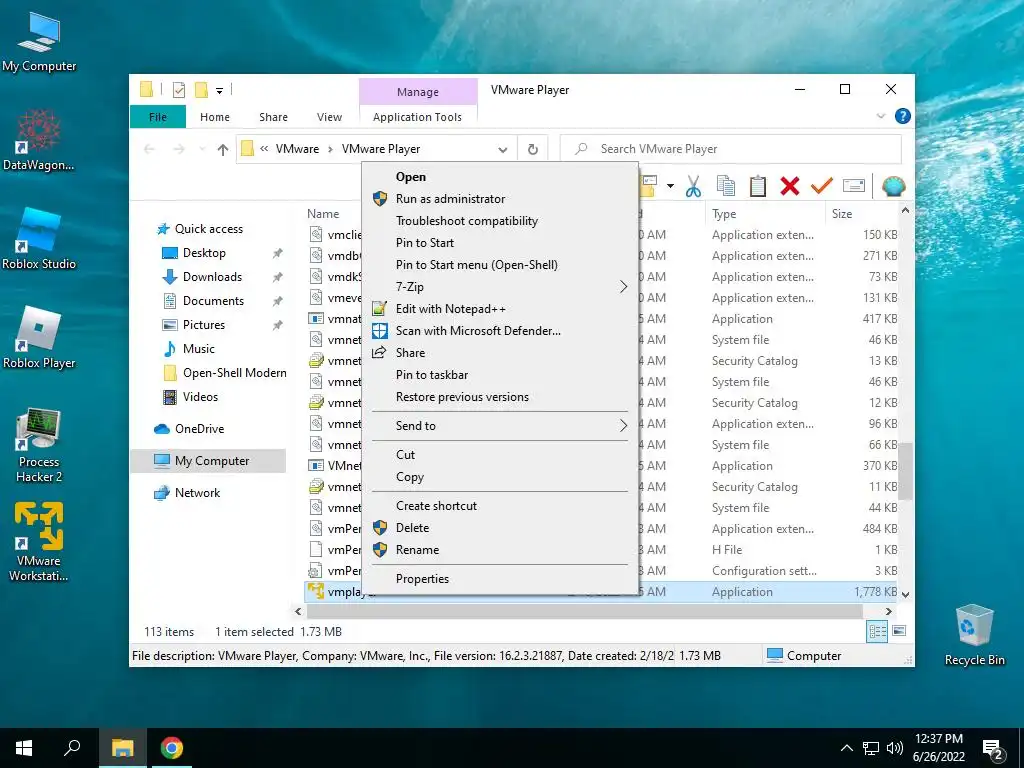
Task: Sort by the Type column header
Action: 764,214
